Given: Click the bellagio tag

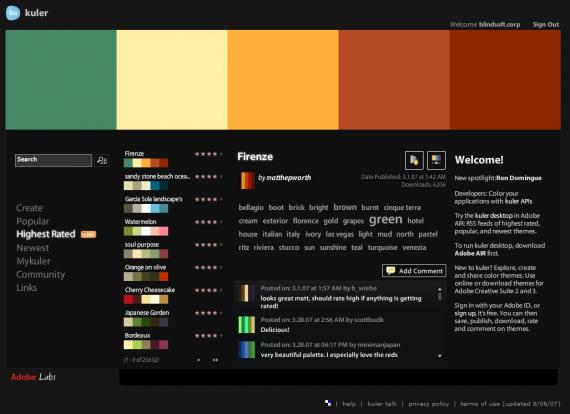Looking at the screenshot, I should click(251, 208).
